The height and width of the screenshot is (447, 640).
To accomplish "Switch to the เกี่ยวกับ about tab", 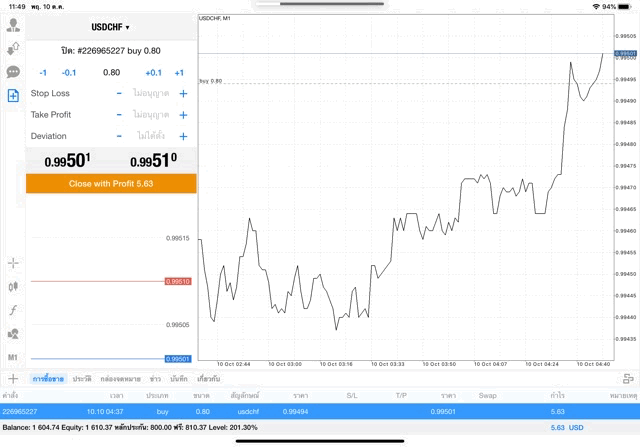I will coord(209,379).
